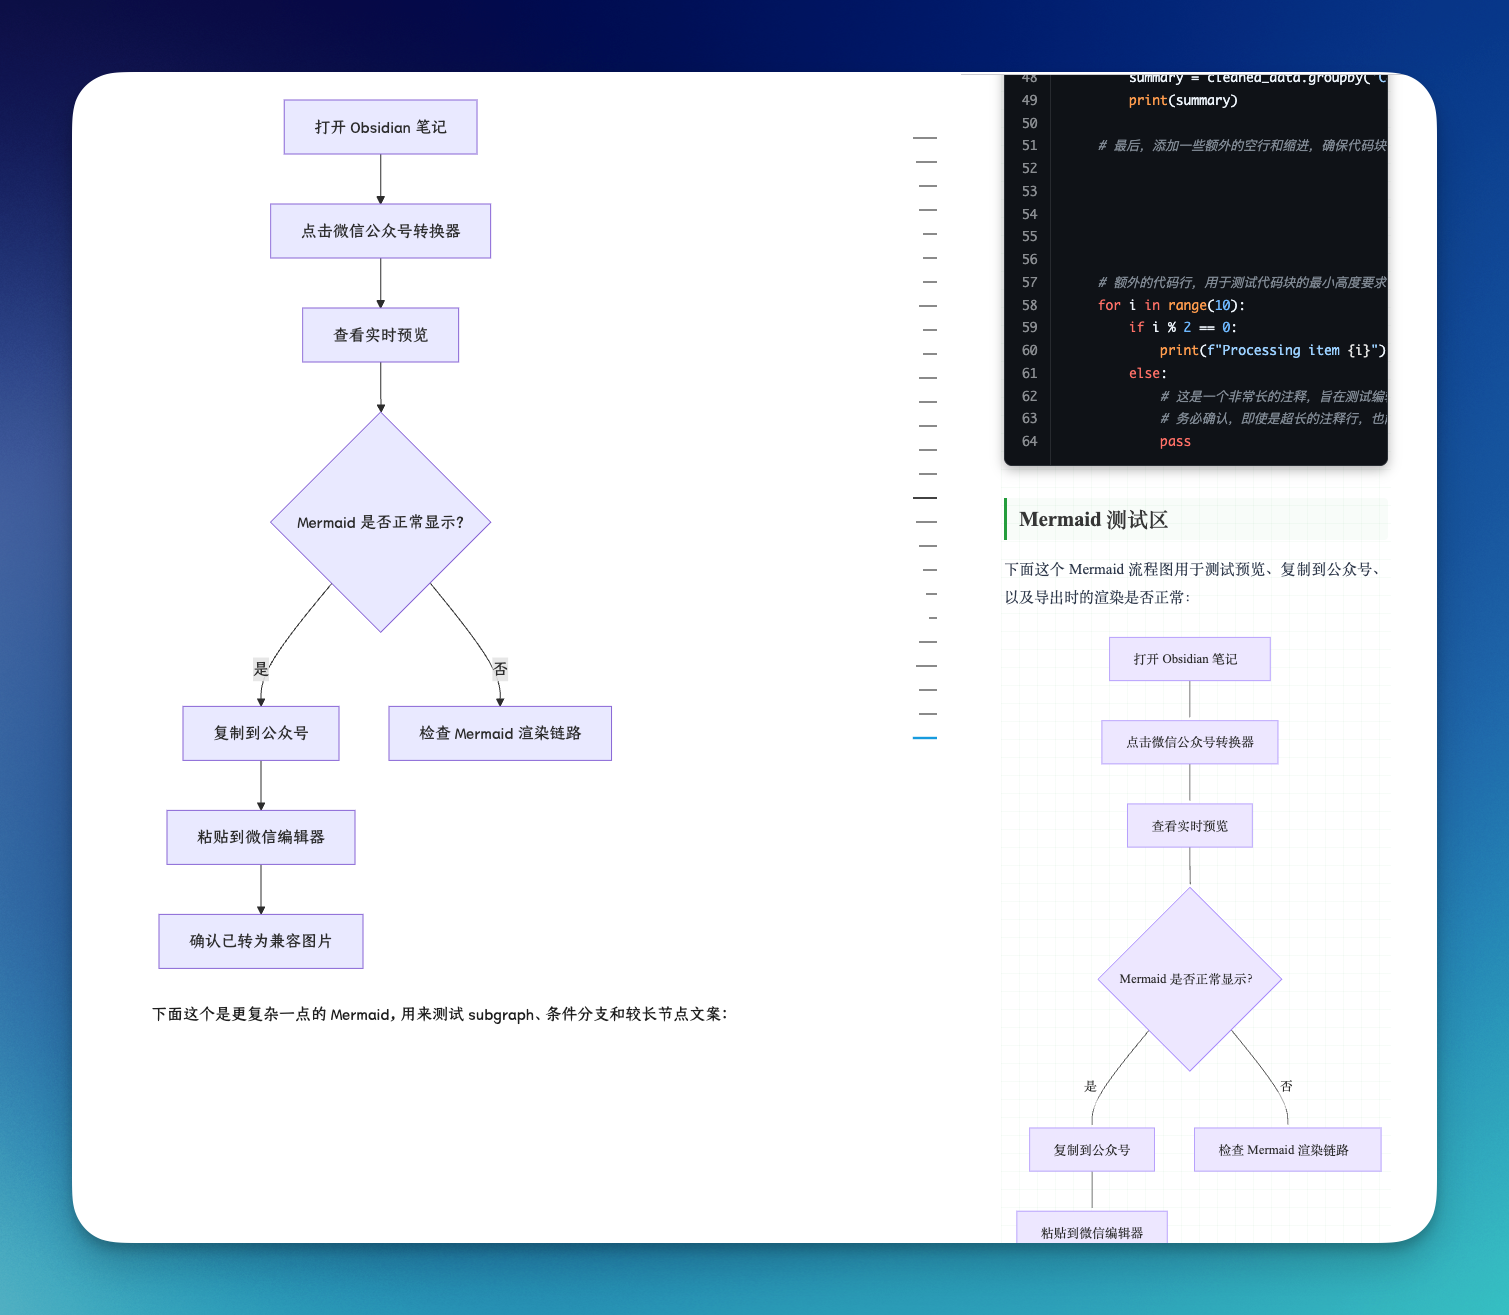1509x1315 pixels.
Task: Click line number 56 in code gutter
Action: click(1029, 259)
